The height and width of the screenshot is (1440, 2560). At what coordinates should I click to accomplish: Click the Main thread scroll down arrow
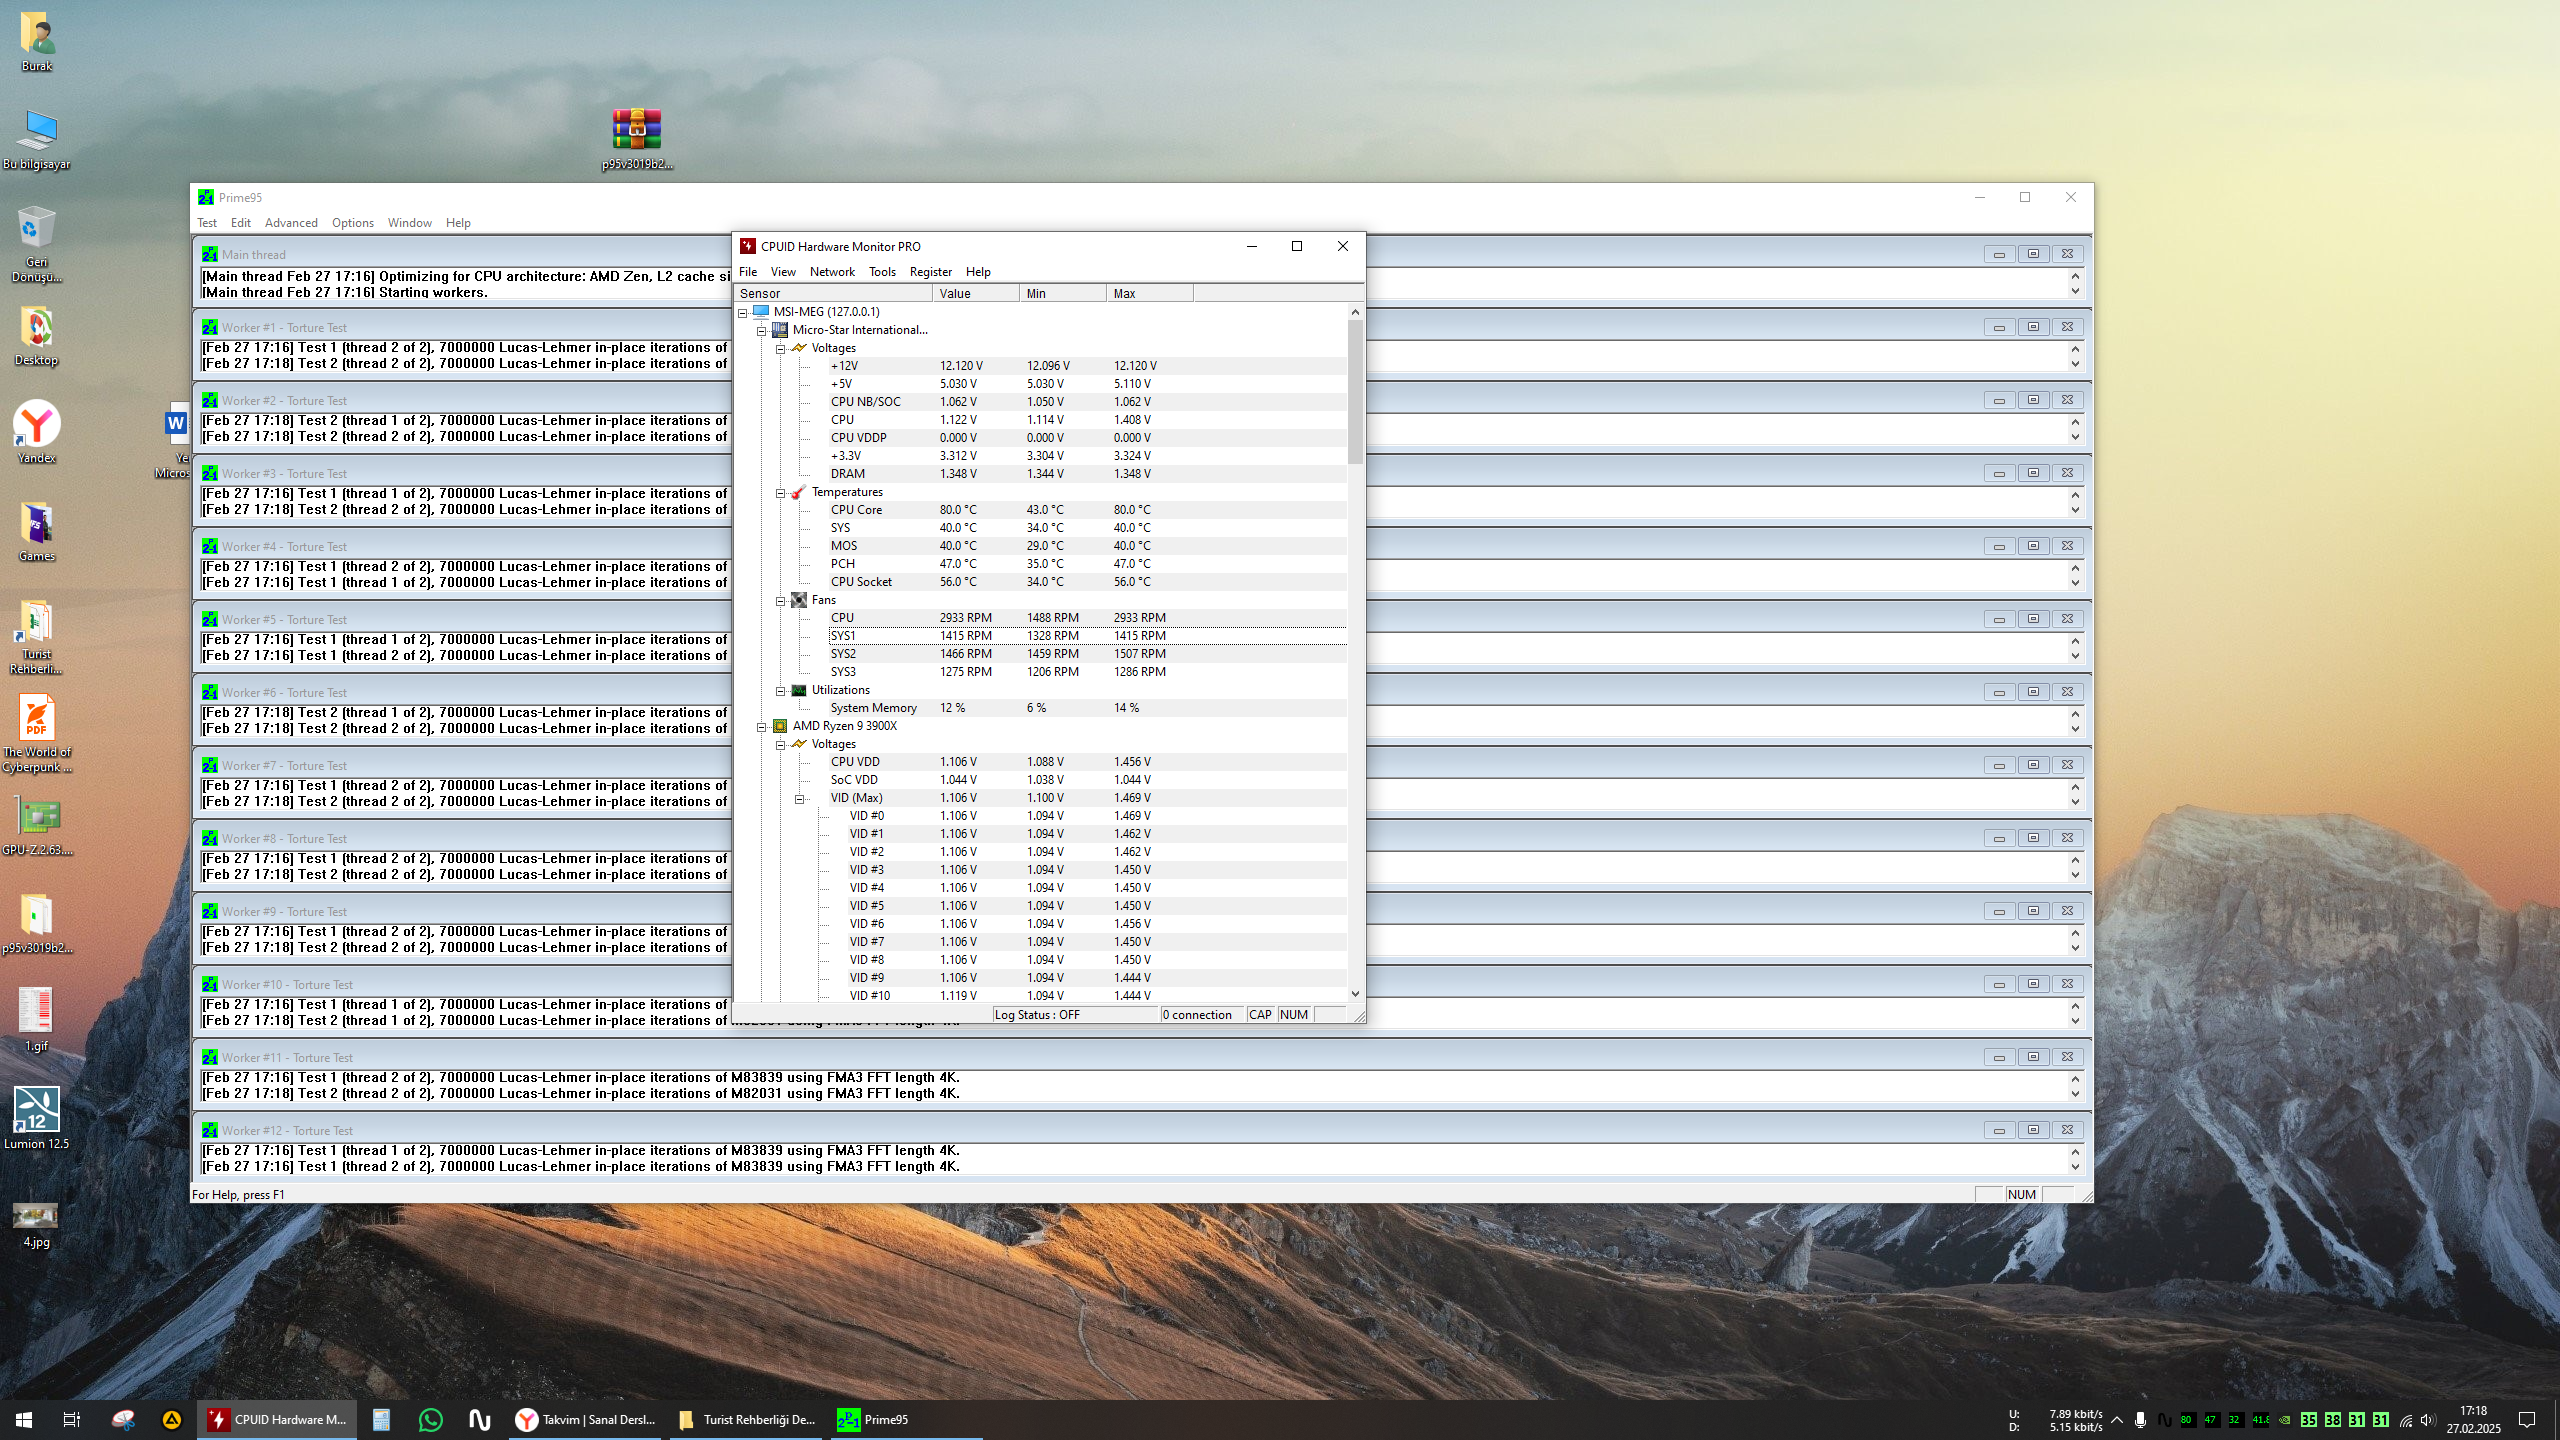tap(2075, 292)
